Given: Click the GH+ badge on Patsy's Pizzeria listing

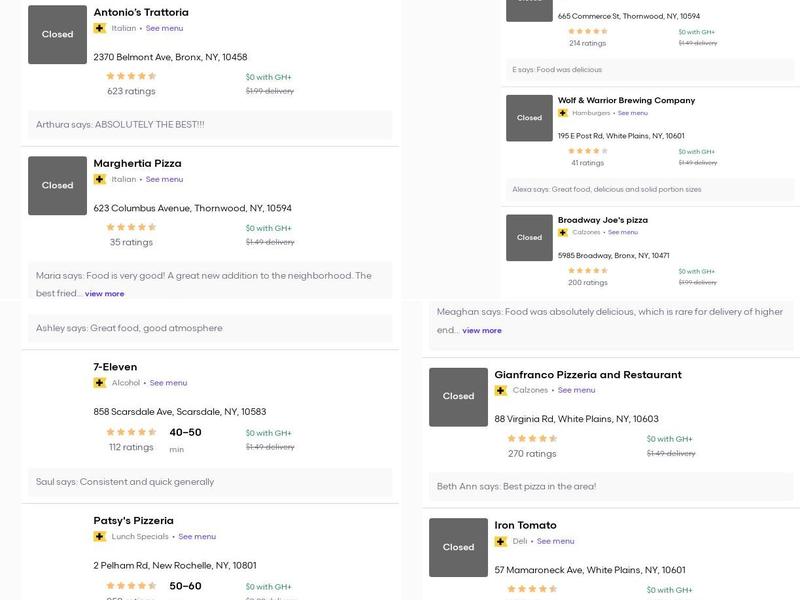Looking at the screenshot, I should pyautogui.click(x=100, y=537).
